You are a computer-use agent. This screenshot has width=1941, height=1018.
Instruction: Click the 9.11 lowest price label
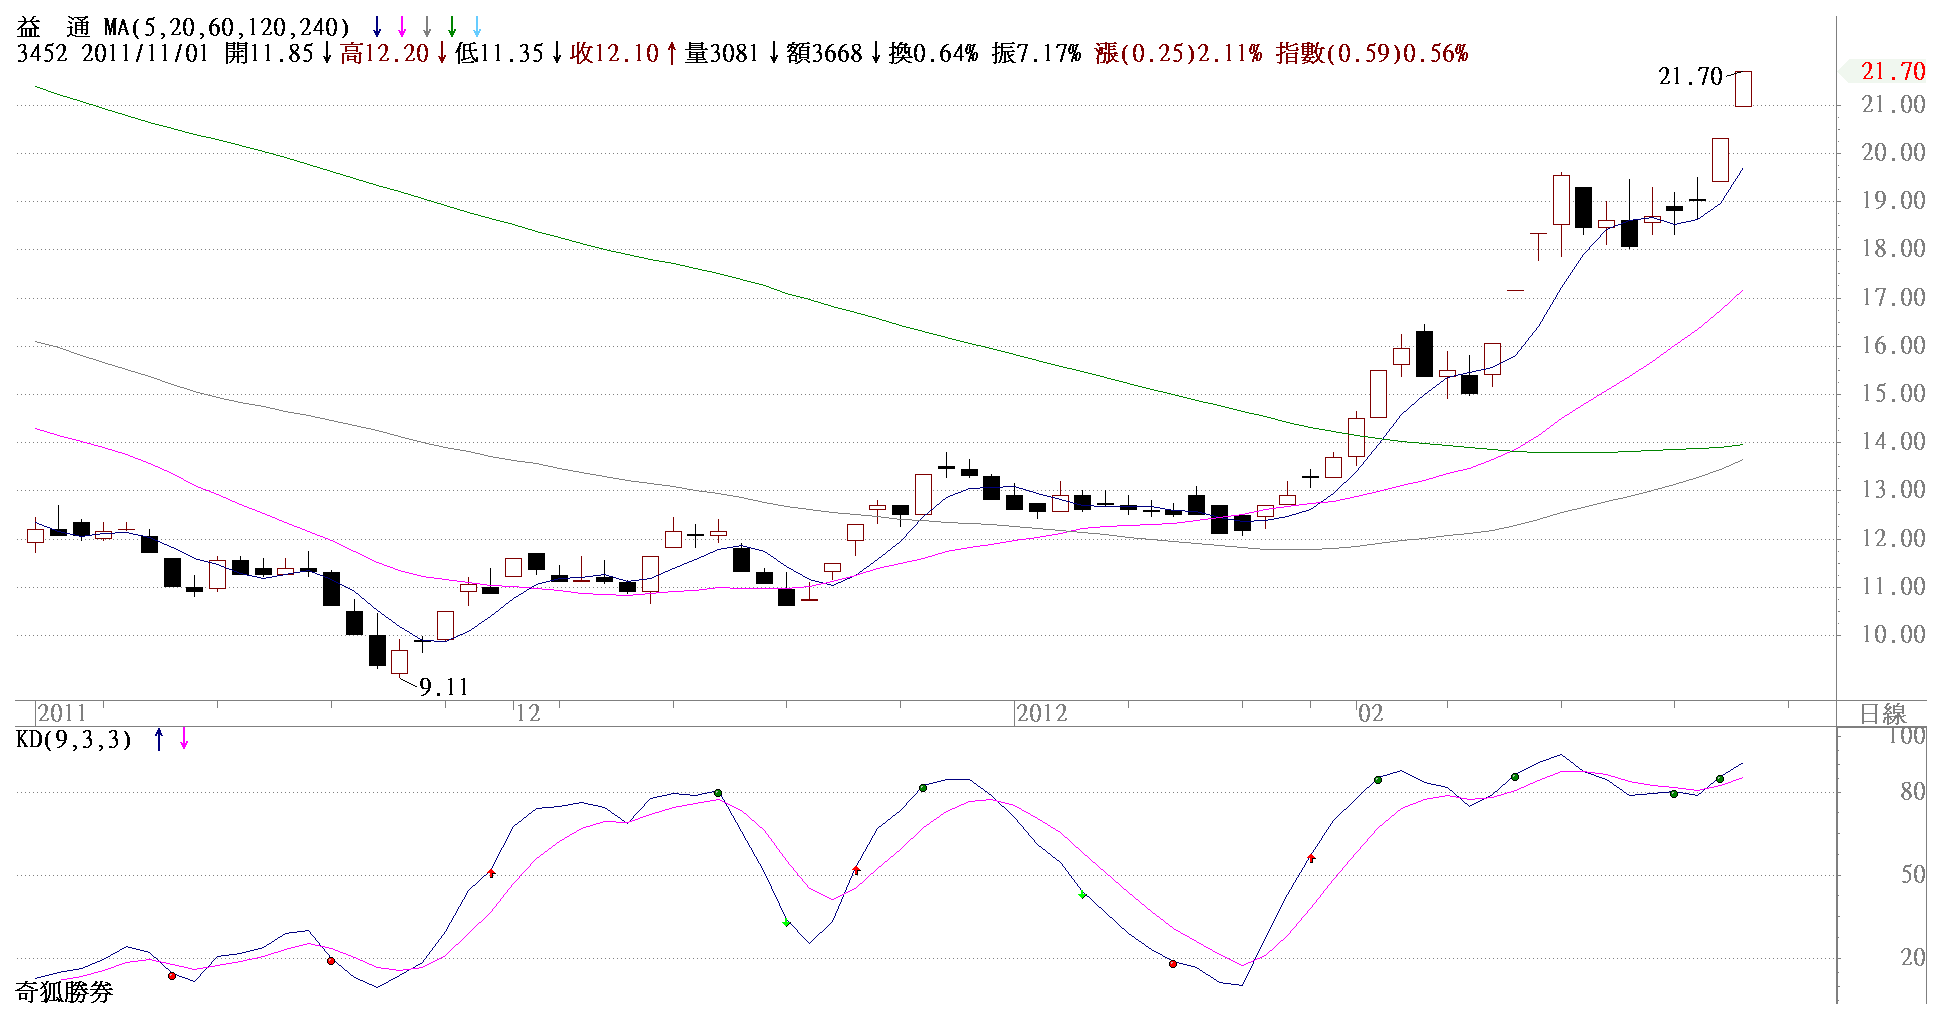[443, 687]
